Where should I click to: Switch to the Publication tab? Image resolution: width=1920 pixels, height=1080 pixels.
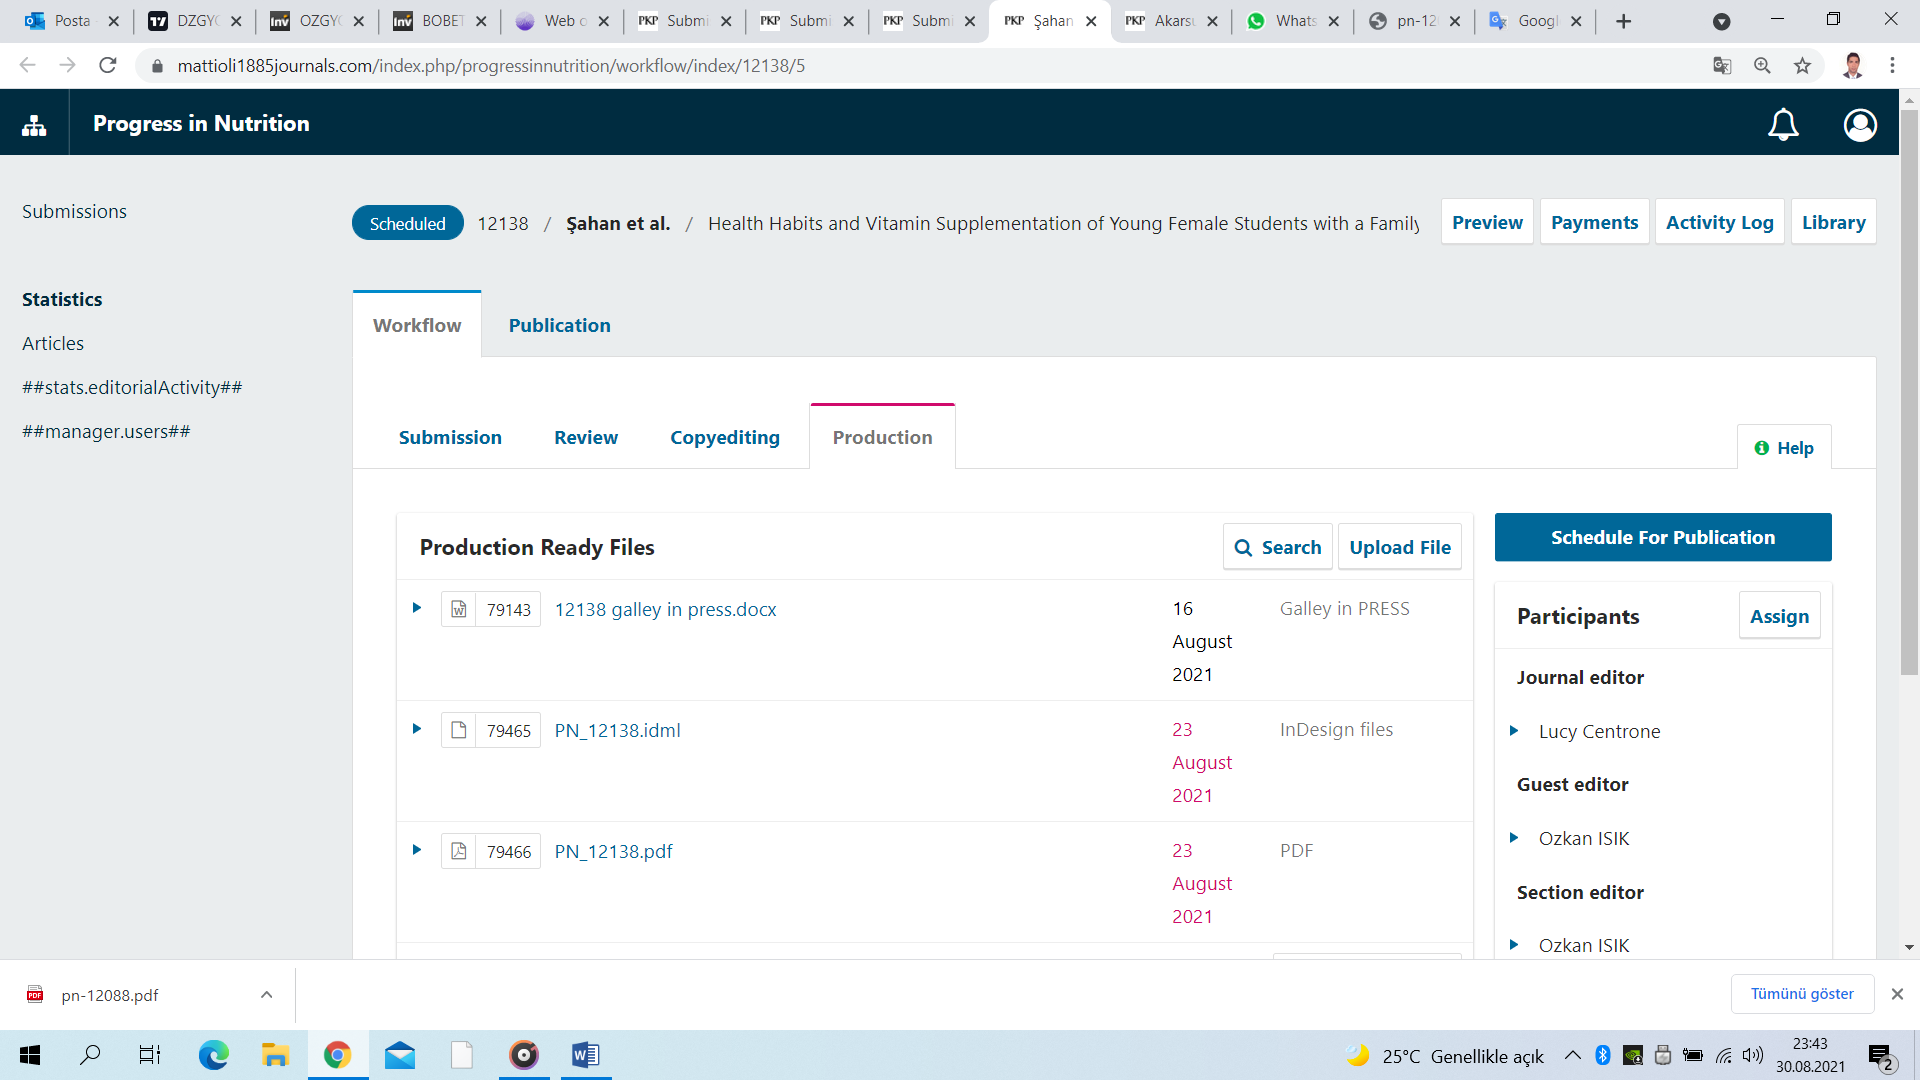click(x=559, y=325)
